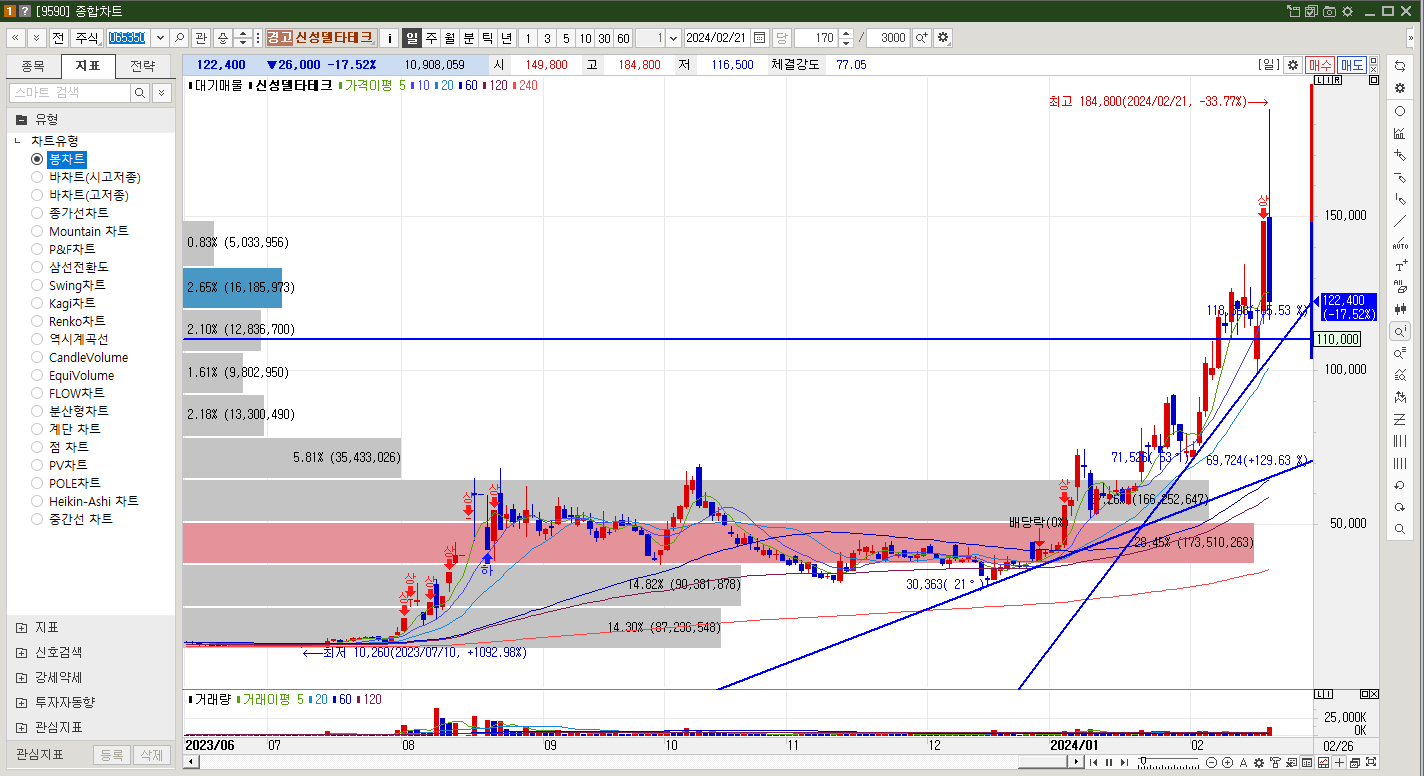Click the fullscreen icon at bottom right
Screen dimensions: 1424x776
coord(1372,763)
